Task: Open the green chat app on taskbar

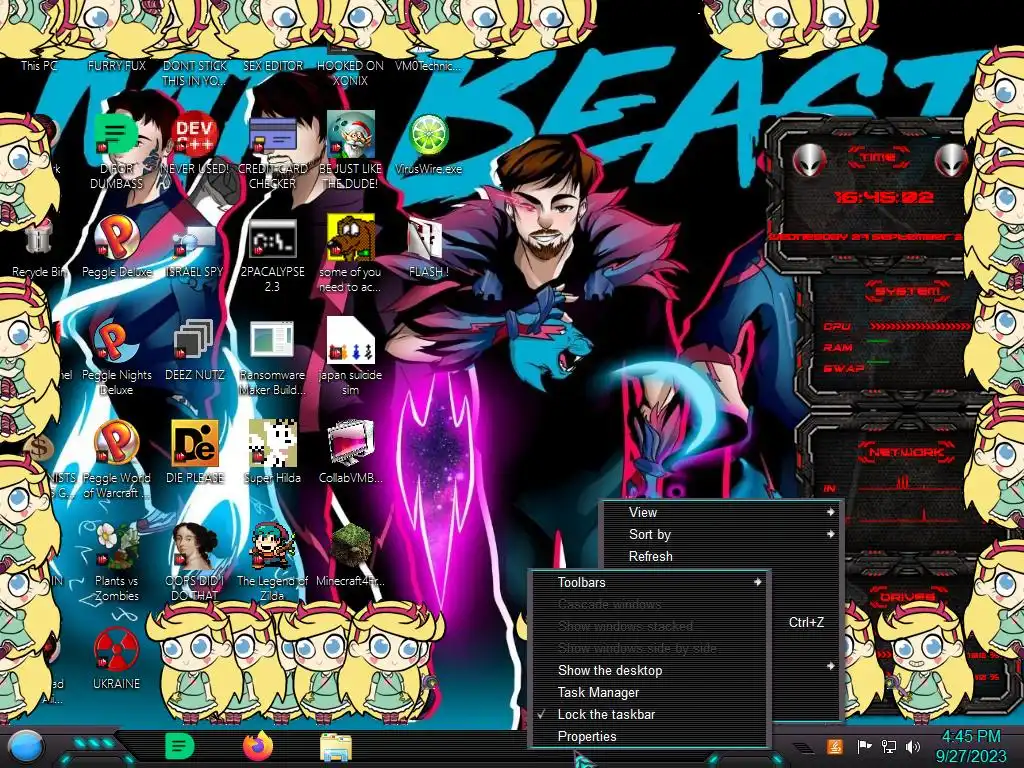Action: (x=180, y=746)
